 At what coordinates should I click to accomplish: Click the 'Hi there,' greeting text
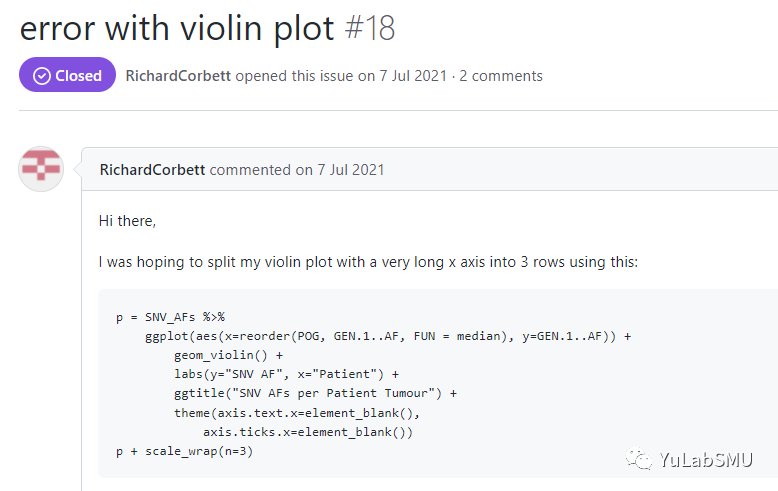127,220
